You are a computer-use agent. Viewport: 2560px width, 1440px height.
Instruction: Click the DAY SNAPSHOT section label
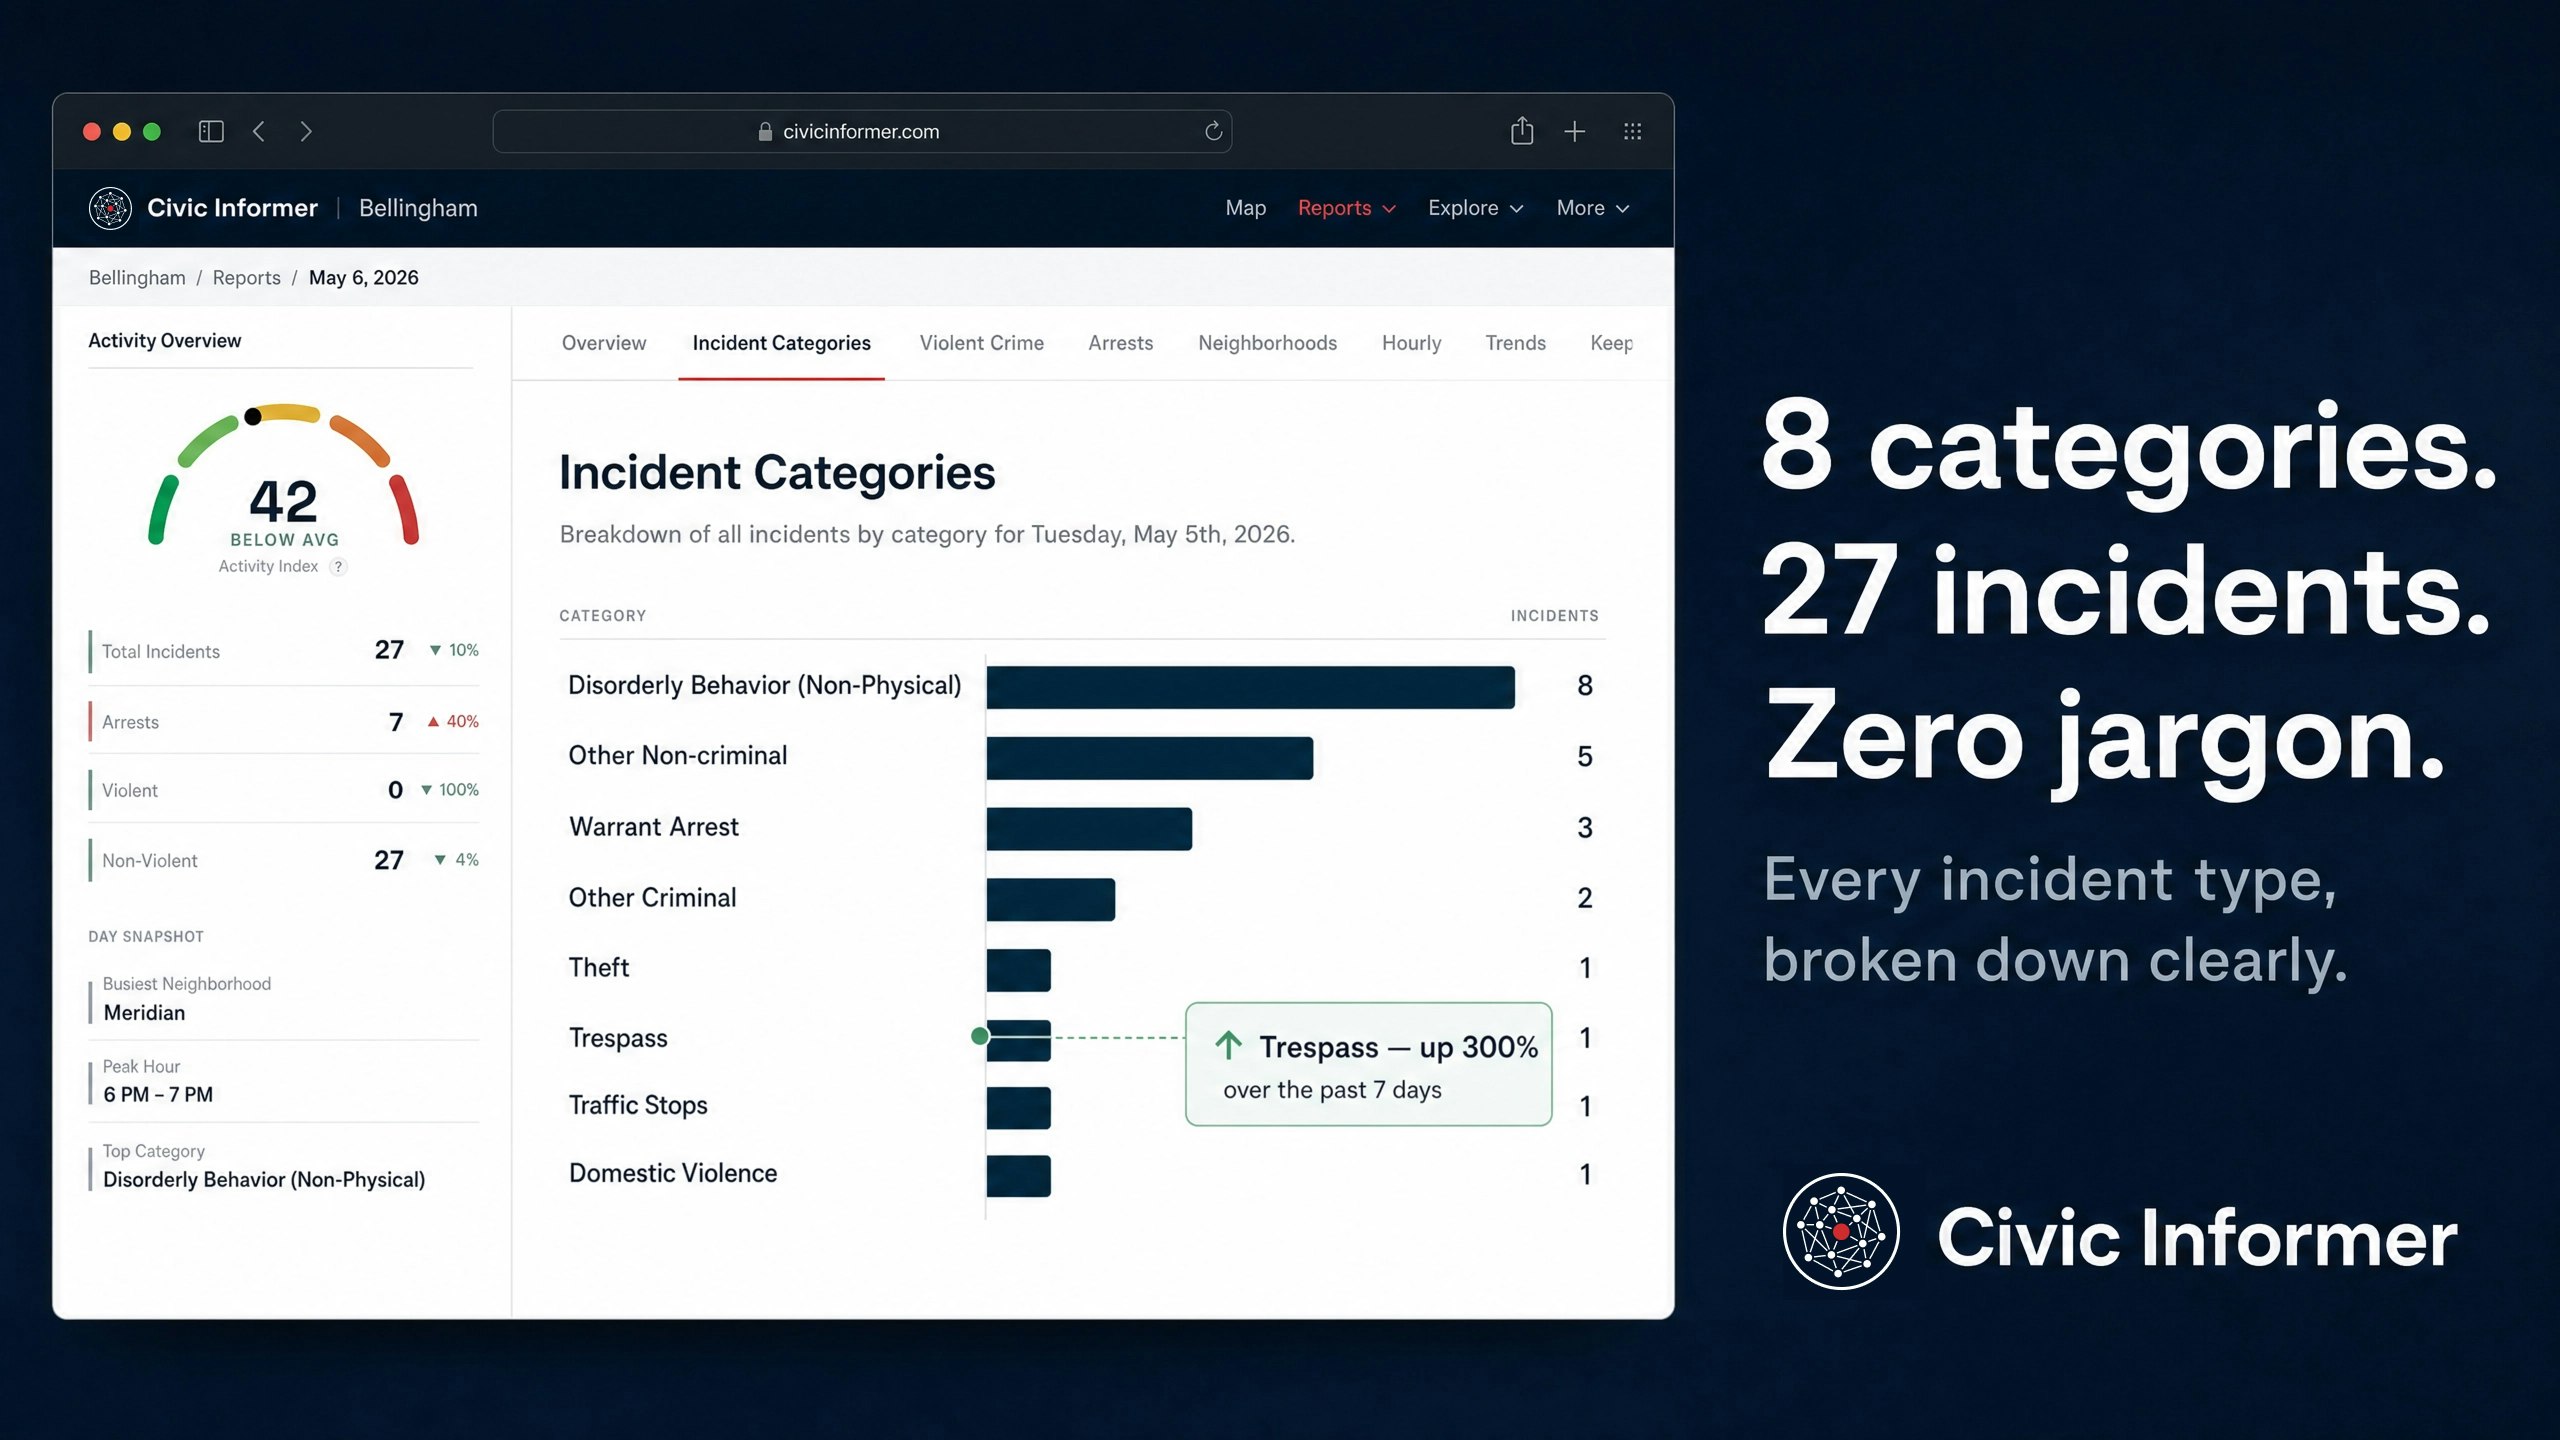[x=146, y=937]
